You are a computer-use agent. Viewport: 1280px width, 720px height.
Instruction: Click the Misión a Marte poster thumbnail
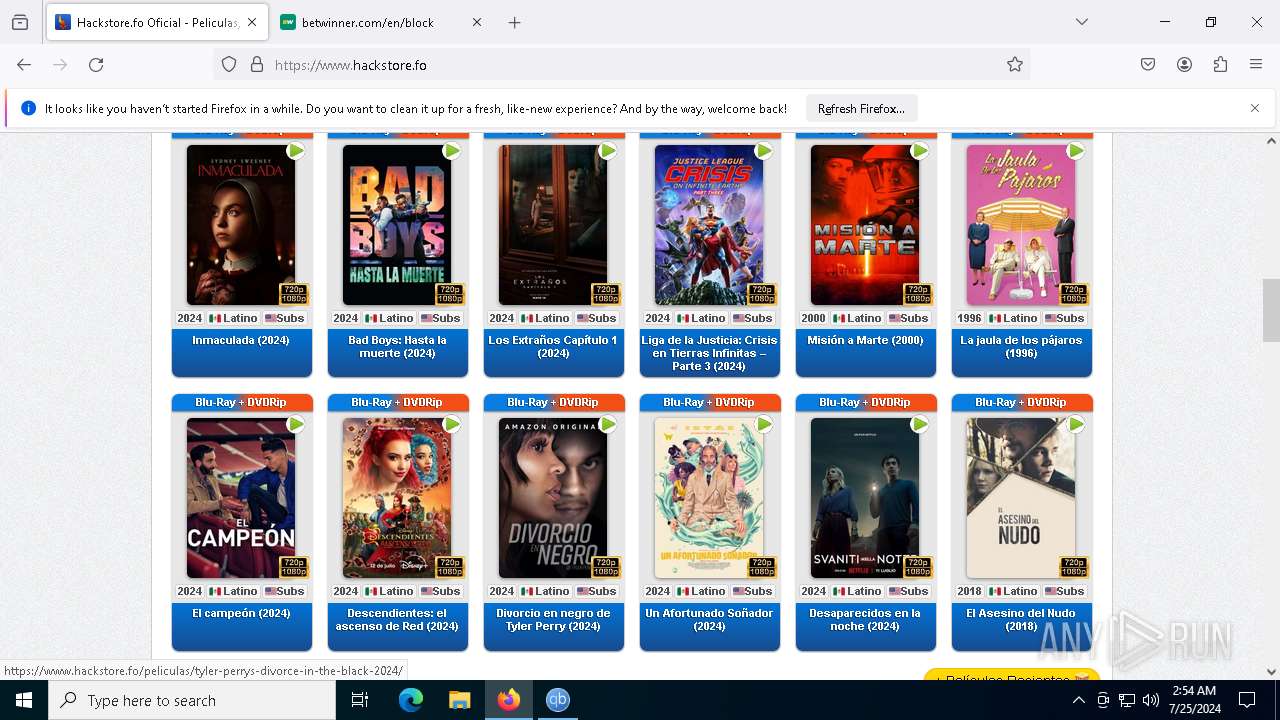click(x=865, y=225)
